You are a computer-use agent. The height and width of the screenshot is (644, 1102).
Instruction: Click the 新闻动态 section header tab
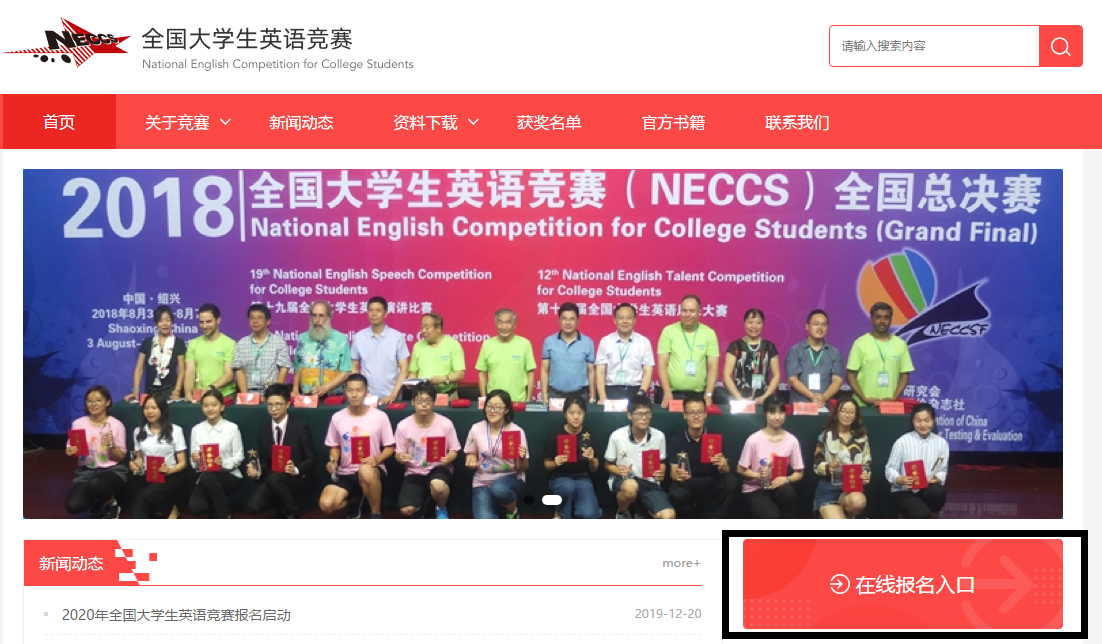tap(71, 563)
